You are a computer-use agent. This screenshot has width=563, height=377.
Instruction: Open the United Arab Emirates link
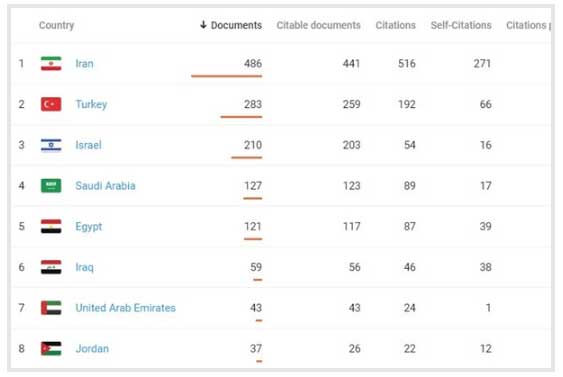tap(125, 308)
